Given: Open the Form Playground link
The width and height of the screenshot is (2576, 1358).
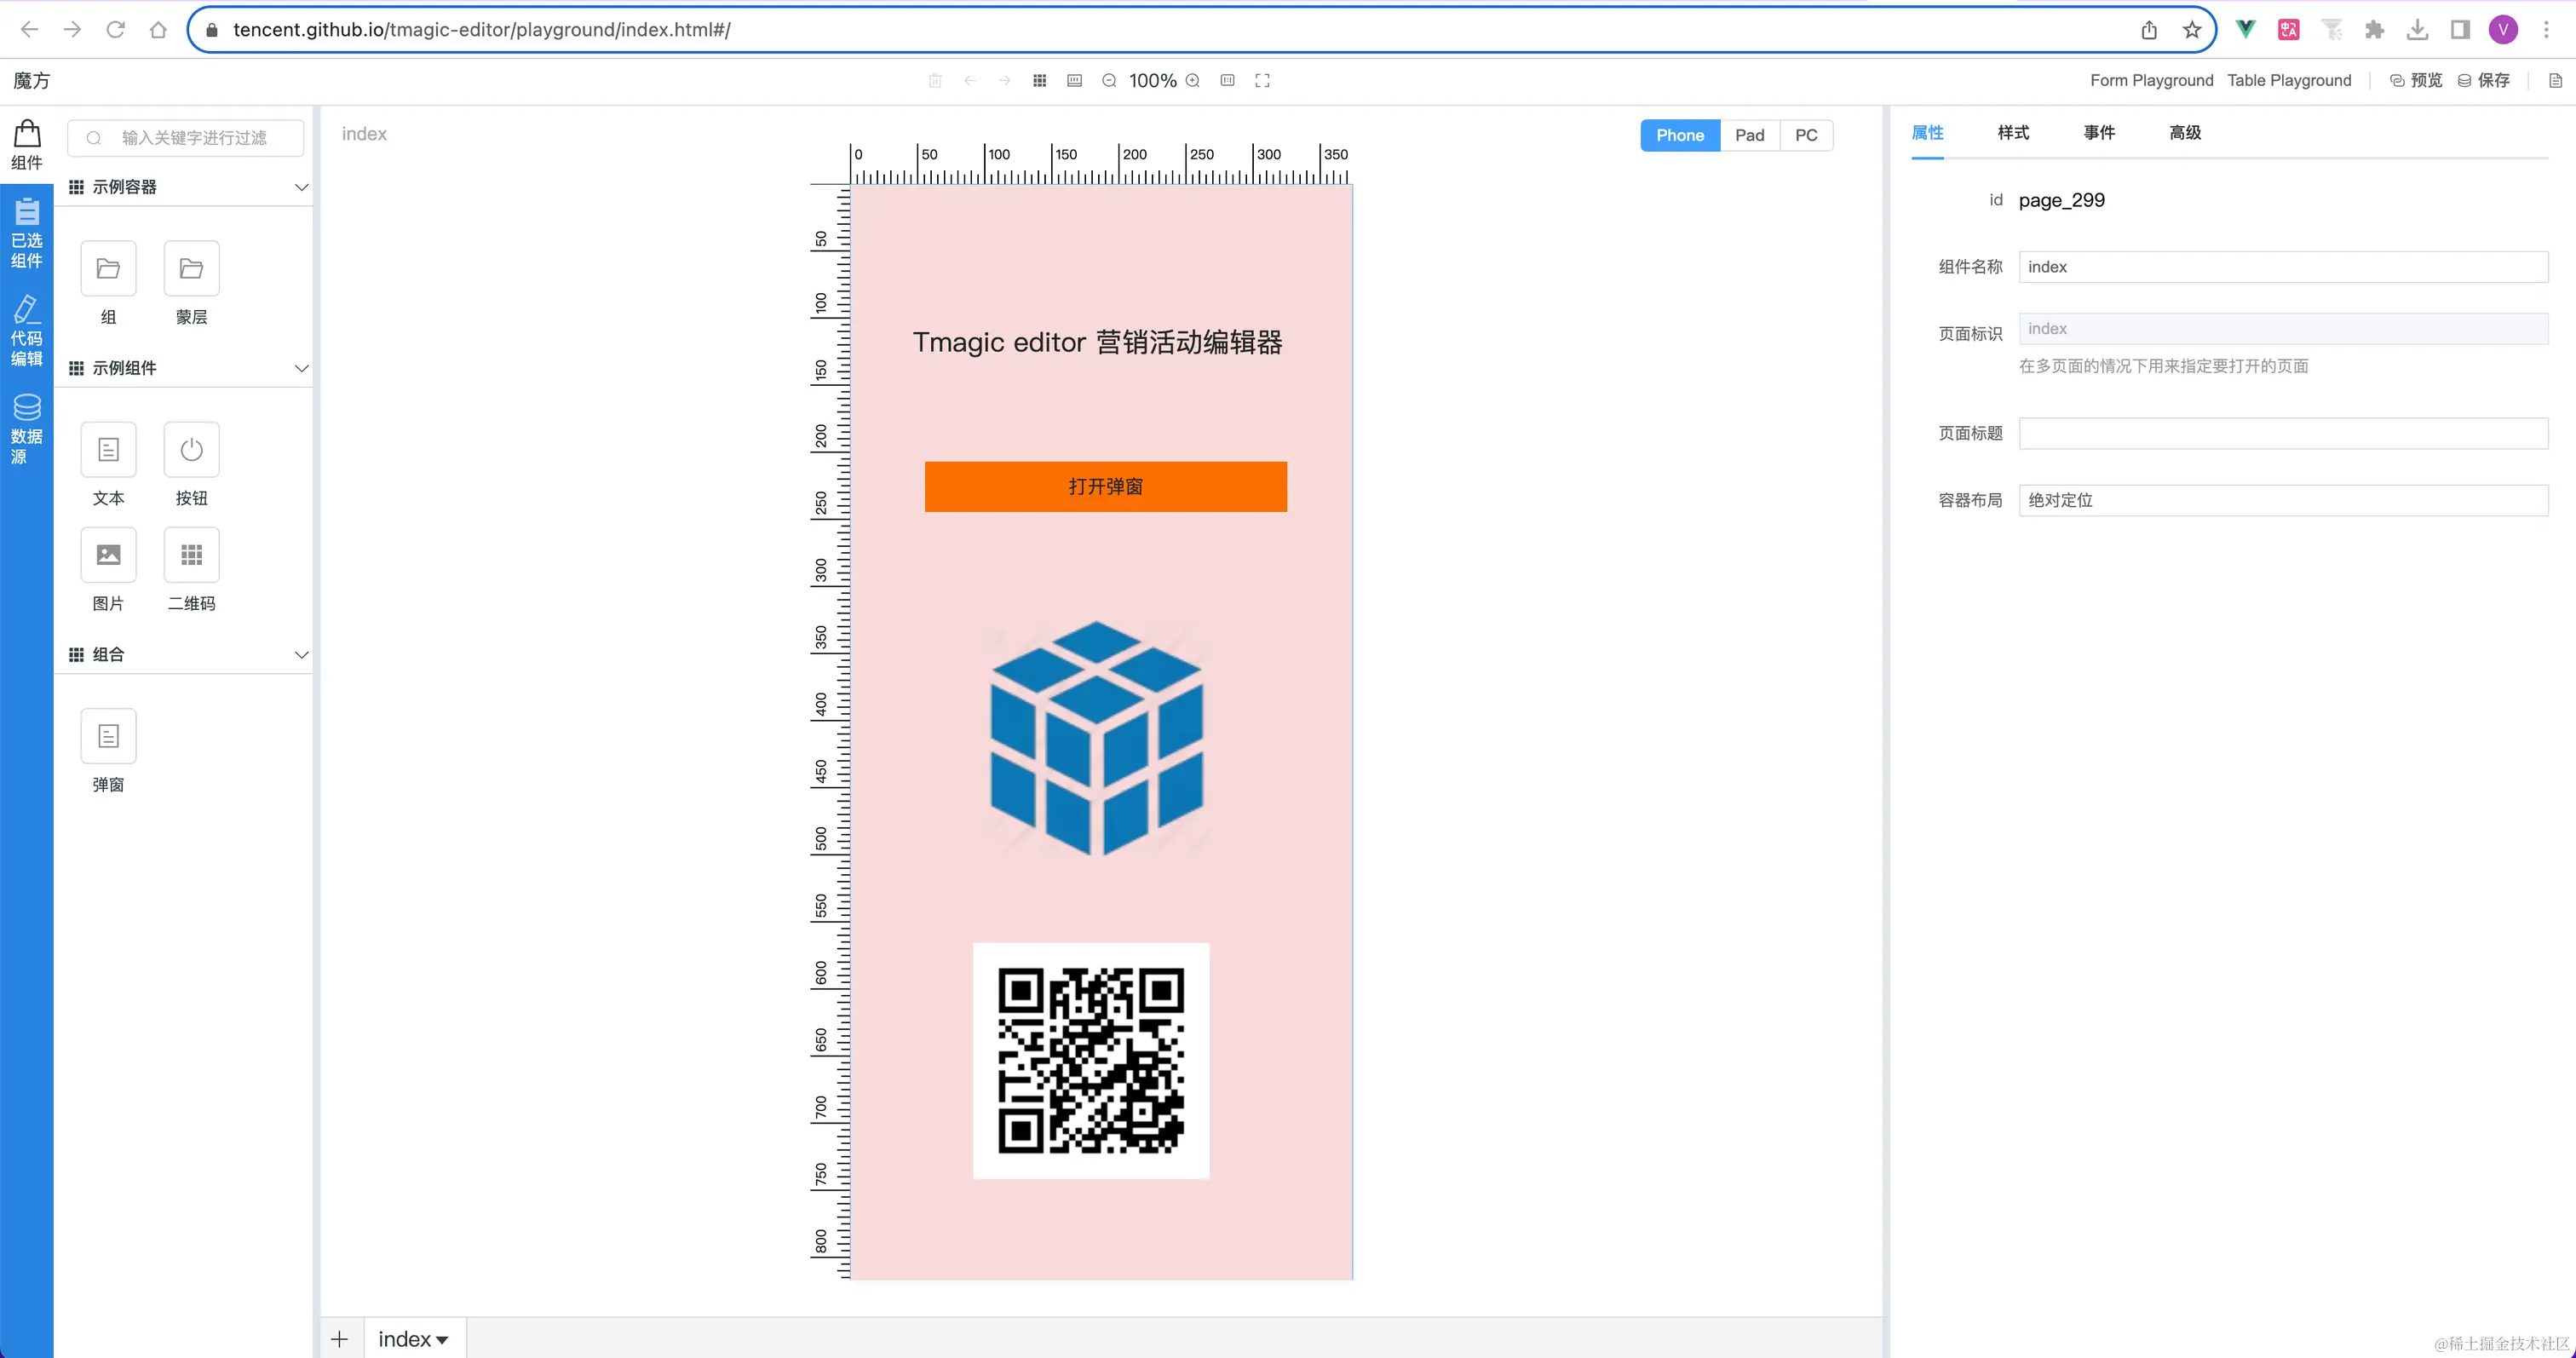Looking at the screenshot, I should click(x=2151, y=81).
